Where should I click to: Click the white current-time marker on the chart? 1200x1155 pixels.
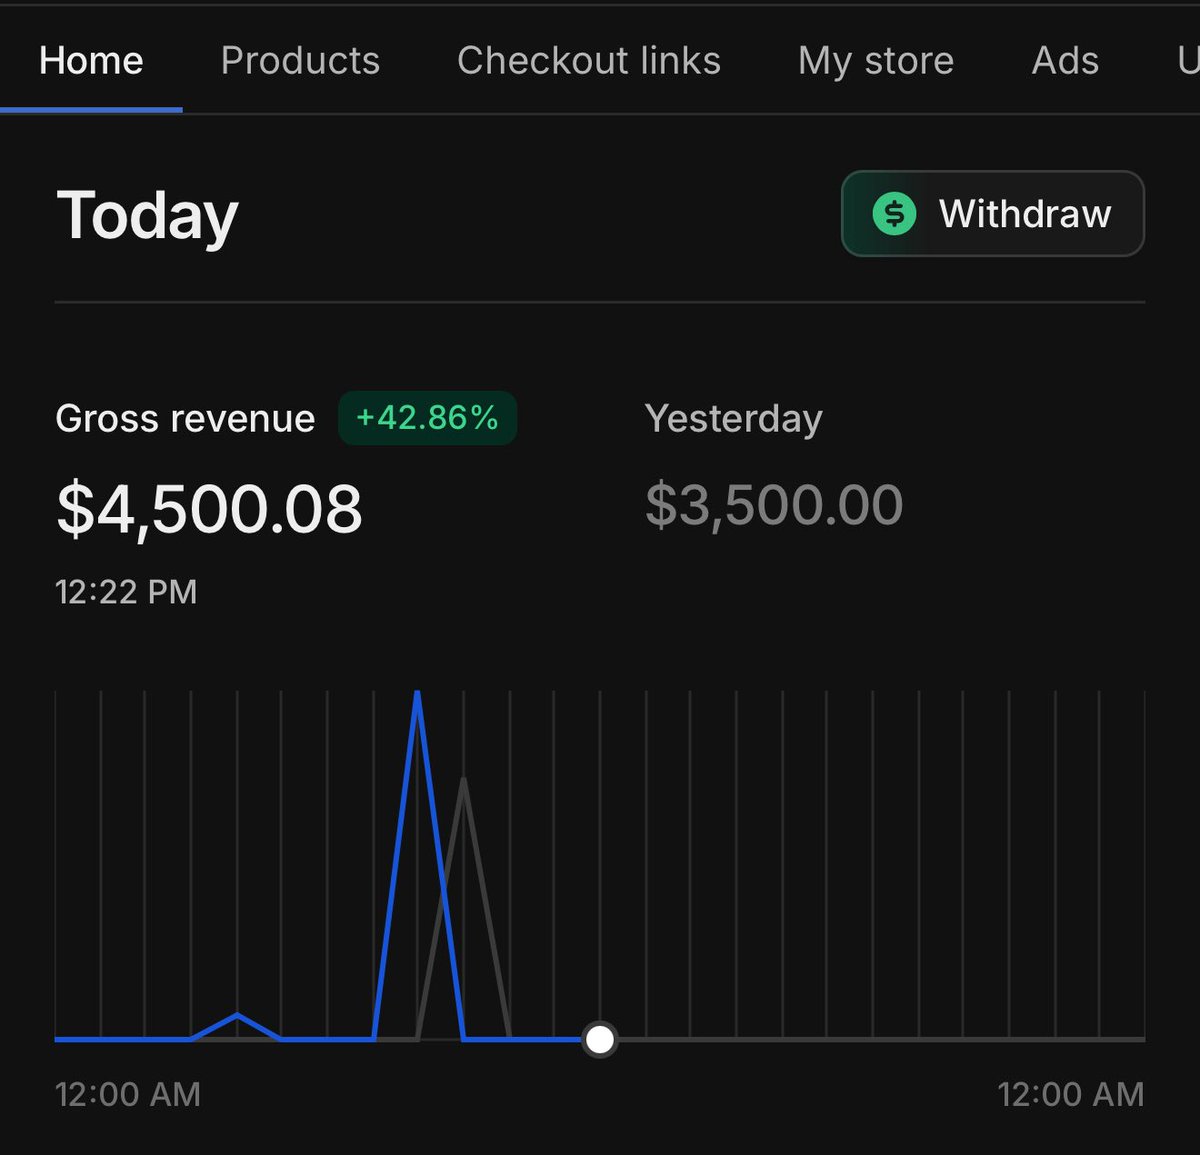click(x=599, y=1039)
